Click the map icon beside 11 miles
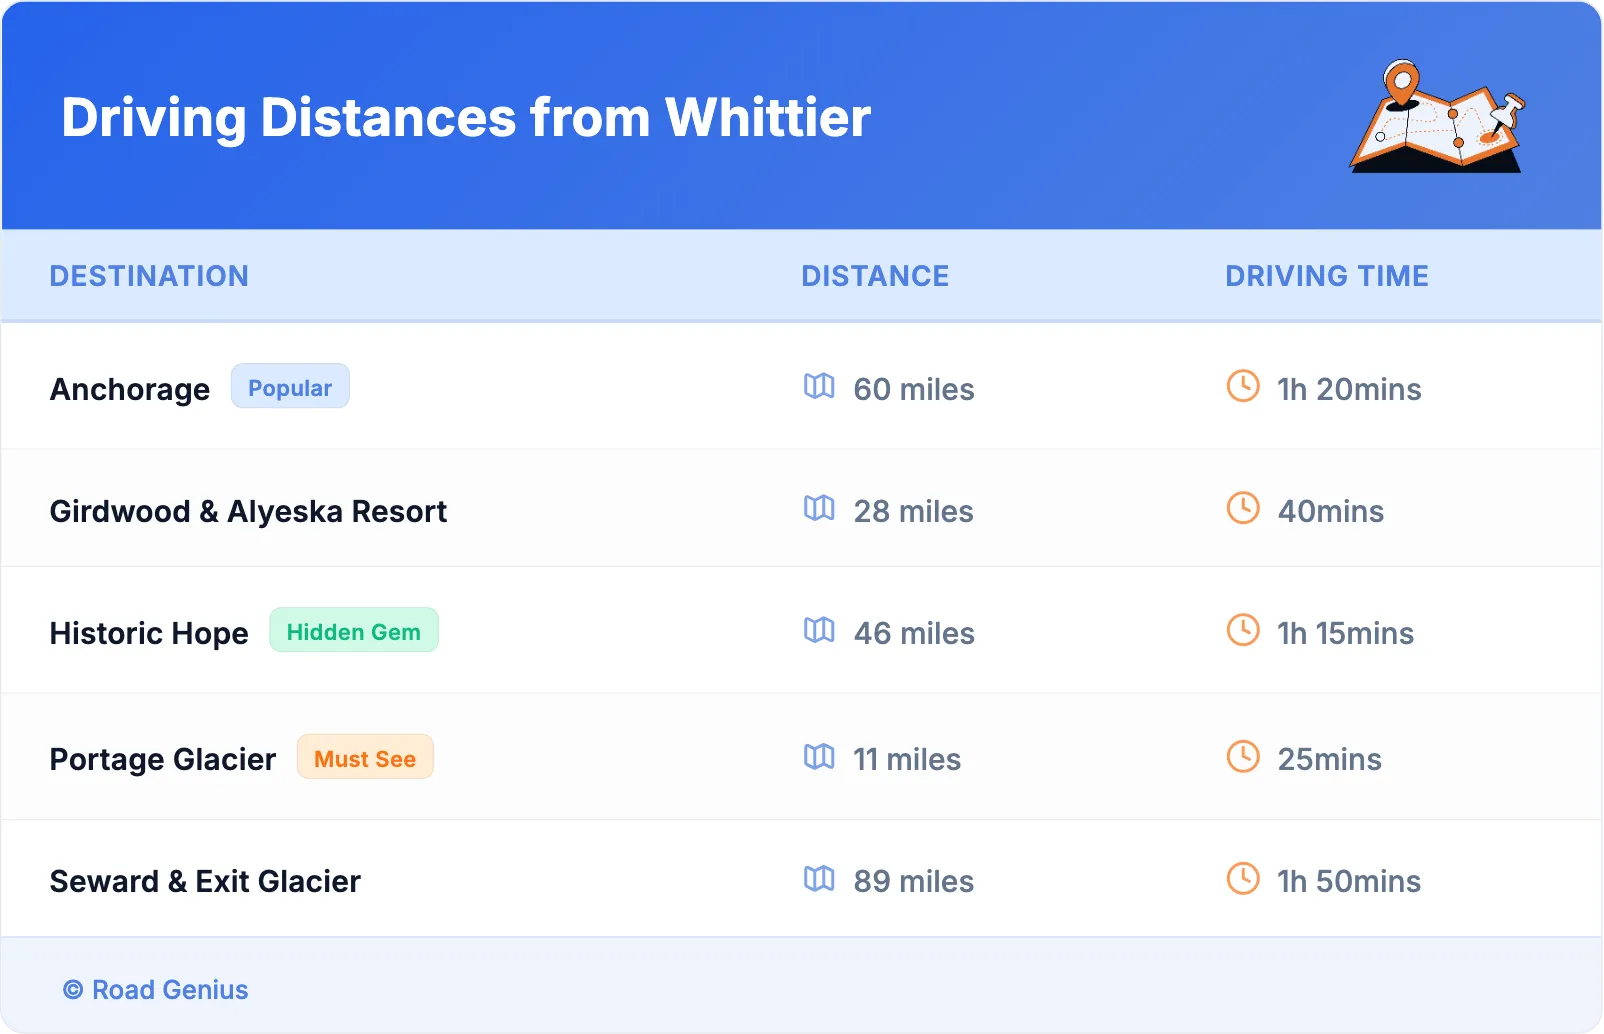Image resolution: width=1604 pixels, height=1034 pixels. click(x=819, y=756)
